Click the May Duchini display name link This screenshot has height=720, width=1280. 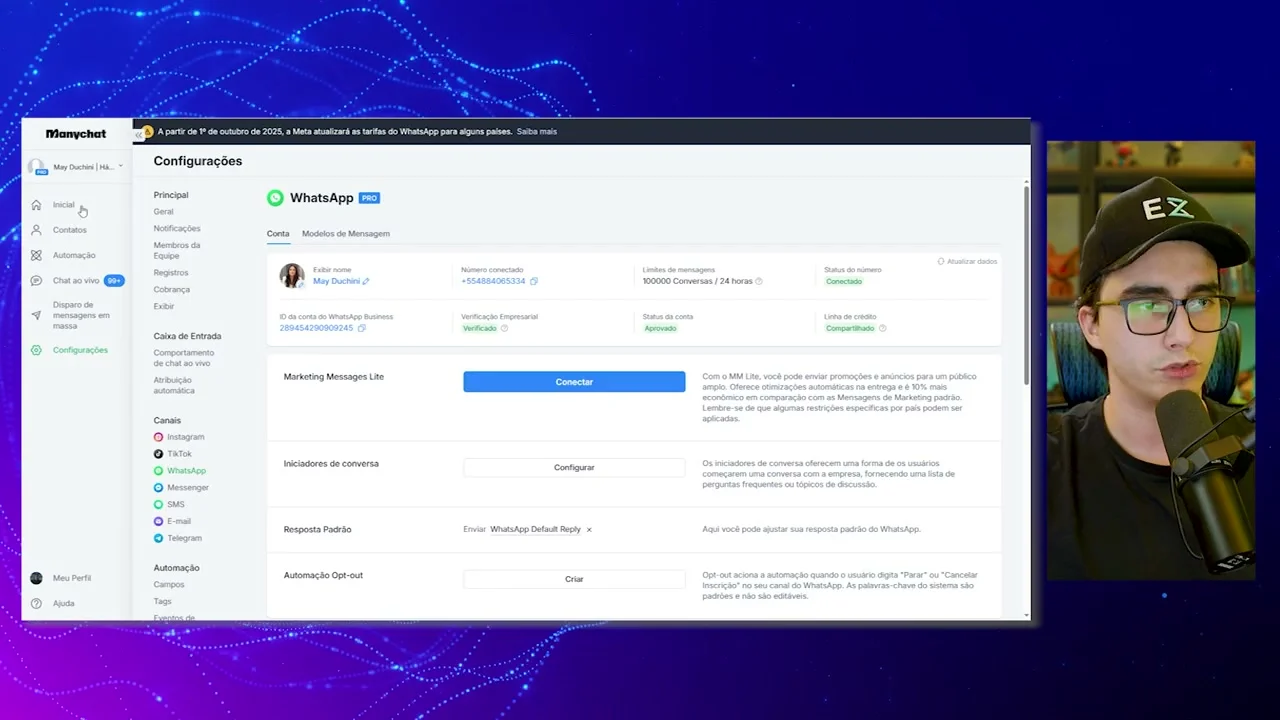point(336,282)
